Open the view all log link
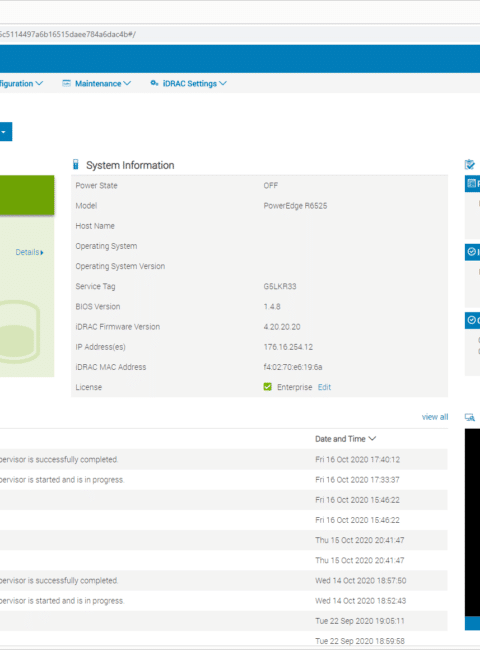 click(435, 417)
